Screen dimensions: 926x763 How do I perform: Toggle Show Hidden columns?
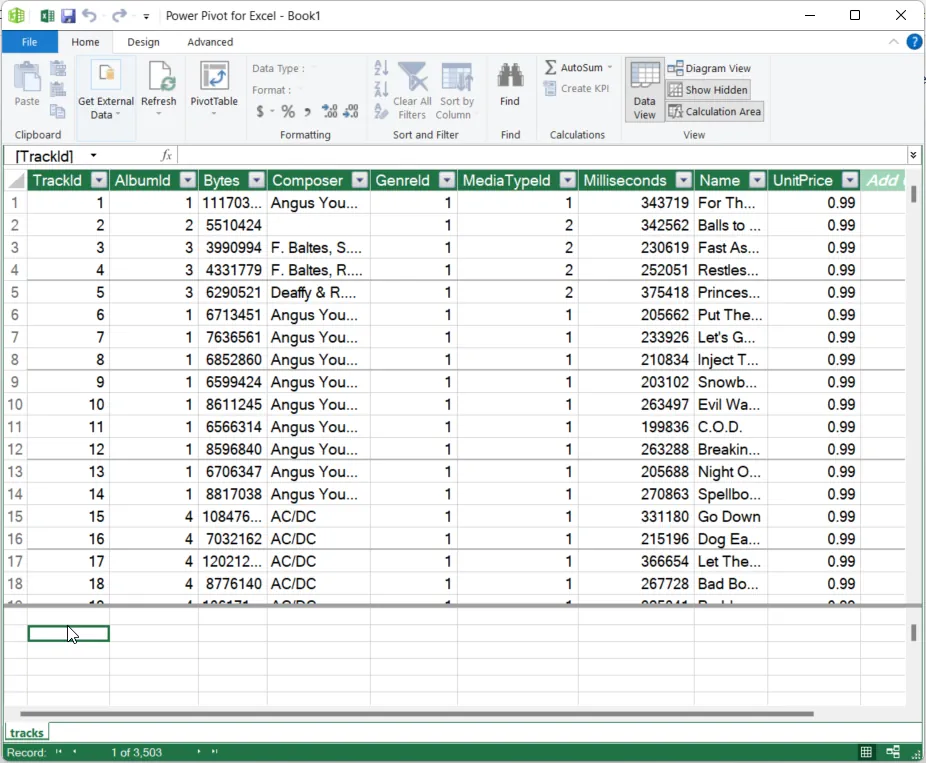(x=708, y=90)
